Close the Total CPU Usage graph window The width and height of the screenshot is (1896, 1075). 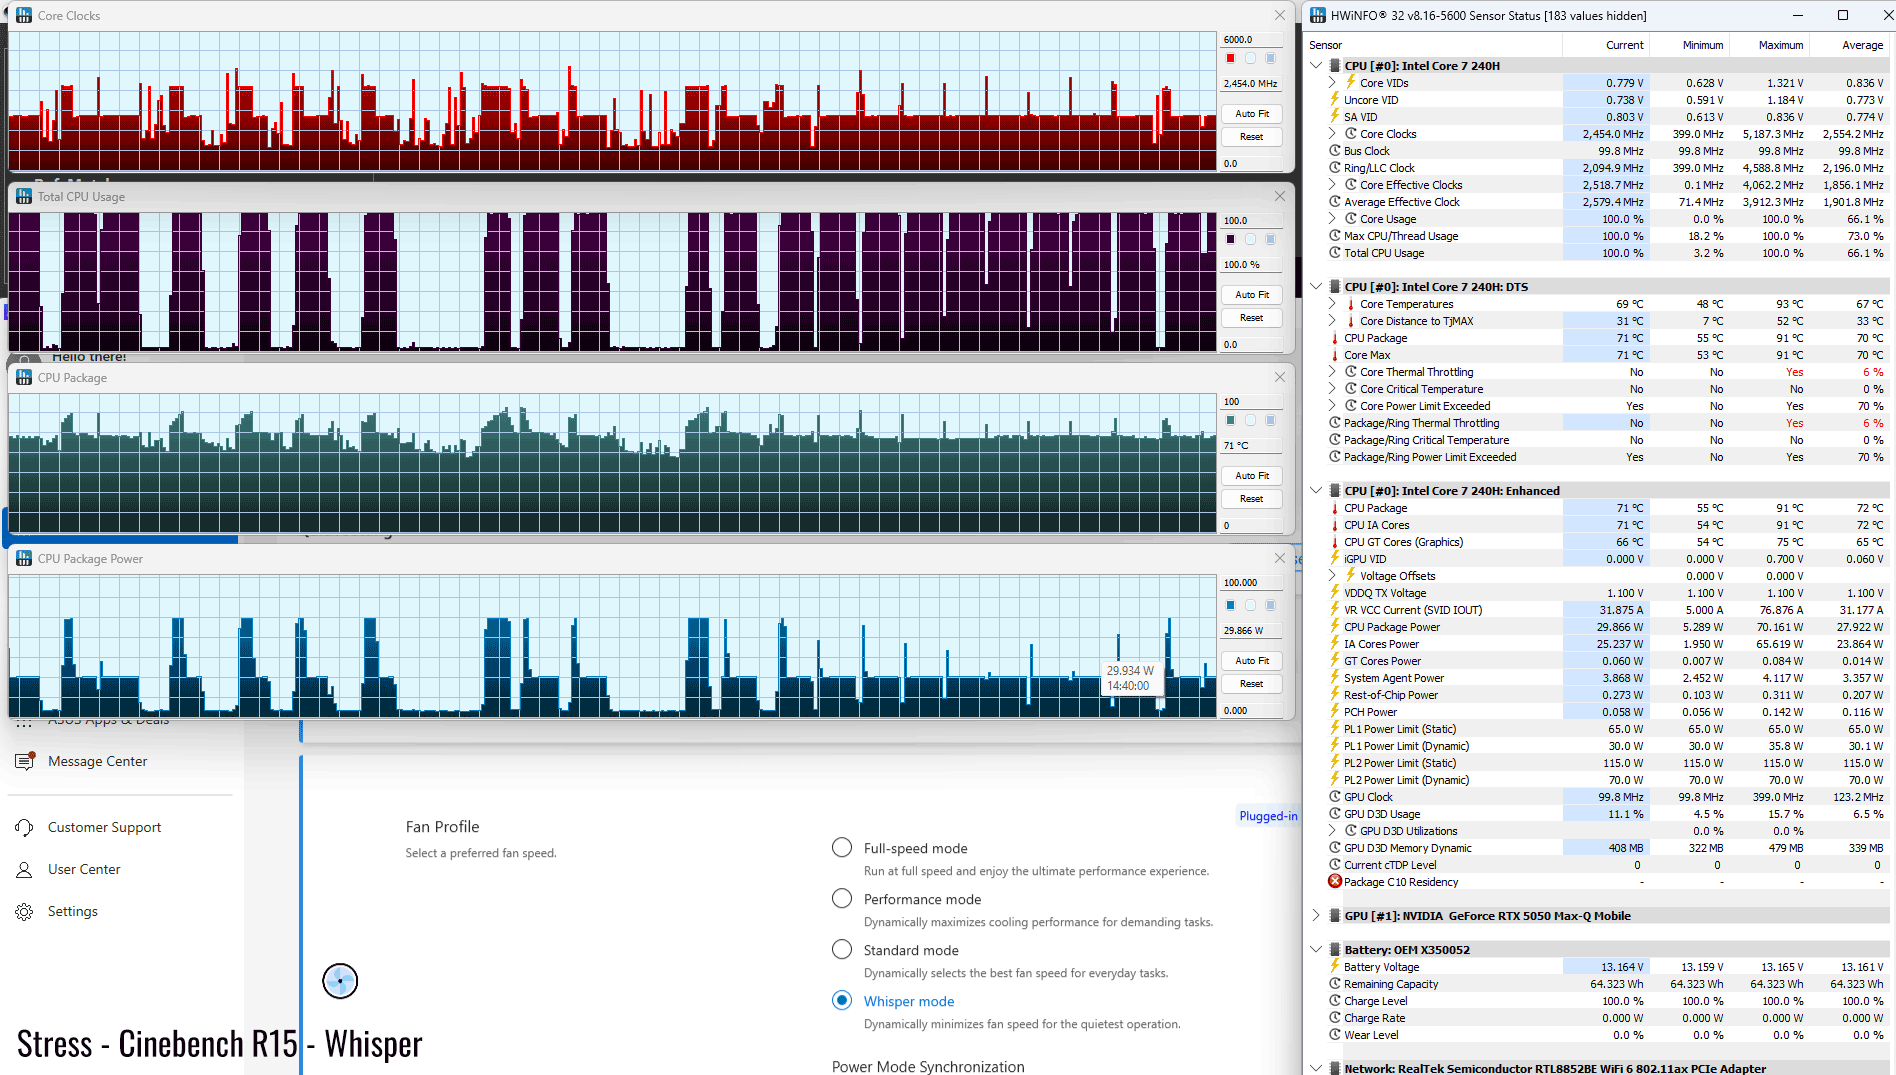(1280, 197)
